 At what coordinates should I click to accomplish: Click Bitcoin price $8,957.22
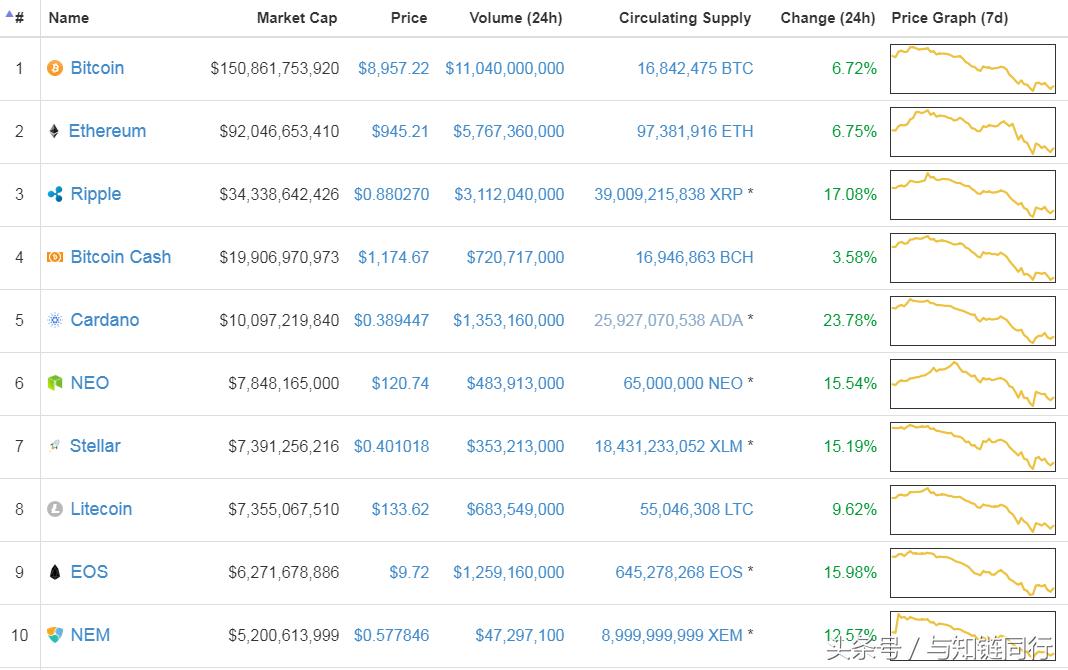[x=394, y=69]
